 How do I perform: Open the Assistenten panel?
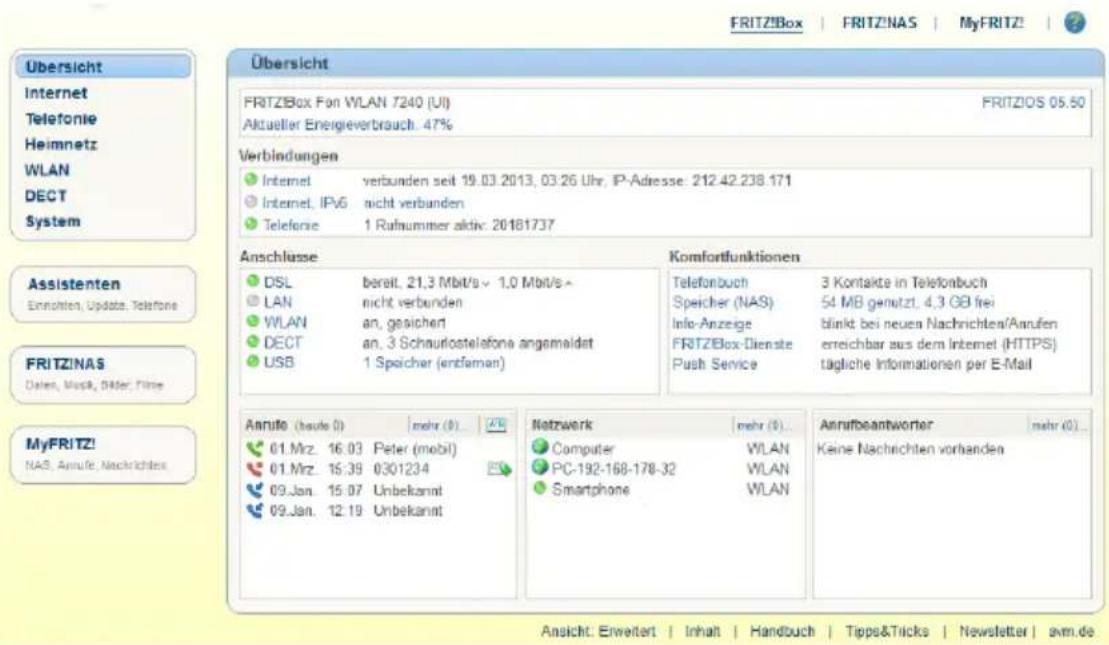103,294
